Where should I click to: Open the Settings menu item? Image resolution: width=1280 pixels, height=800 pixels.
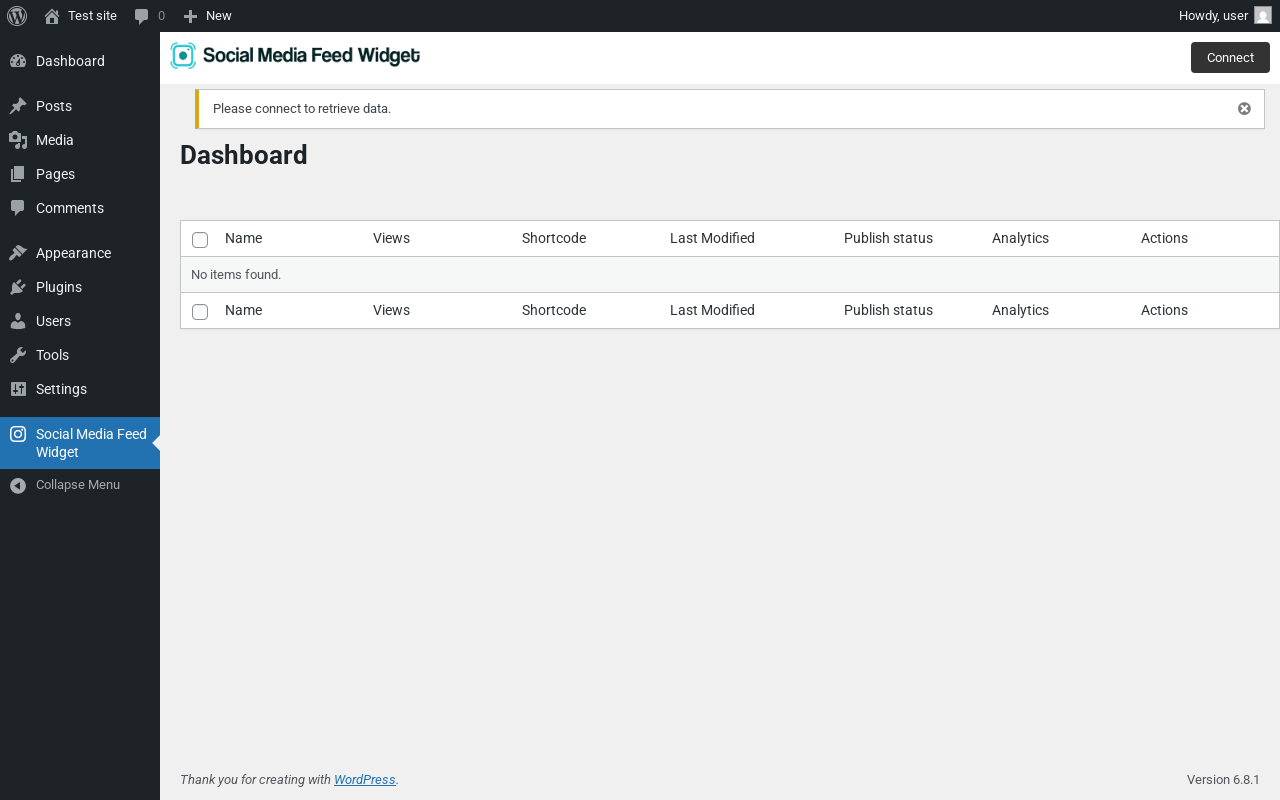point(61,389)
